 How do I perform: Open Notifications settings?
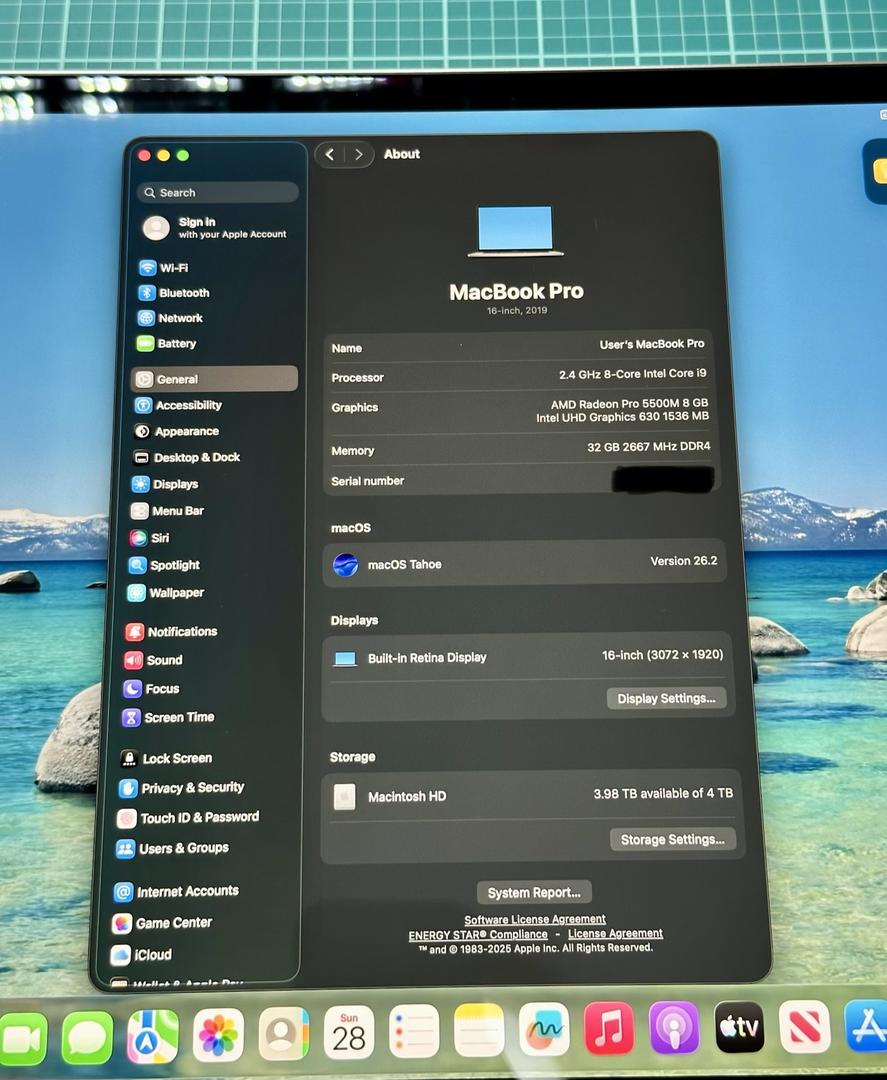171,632
